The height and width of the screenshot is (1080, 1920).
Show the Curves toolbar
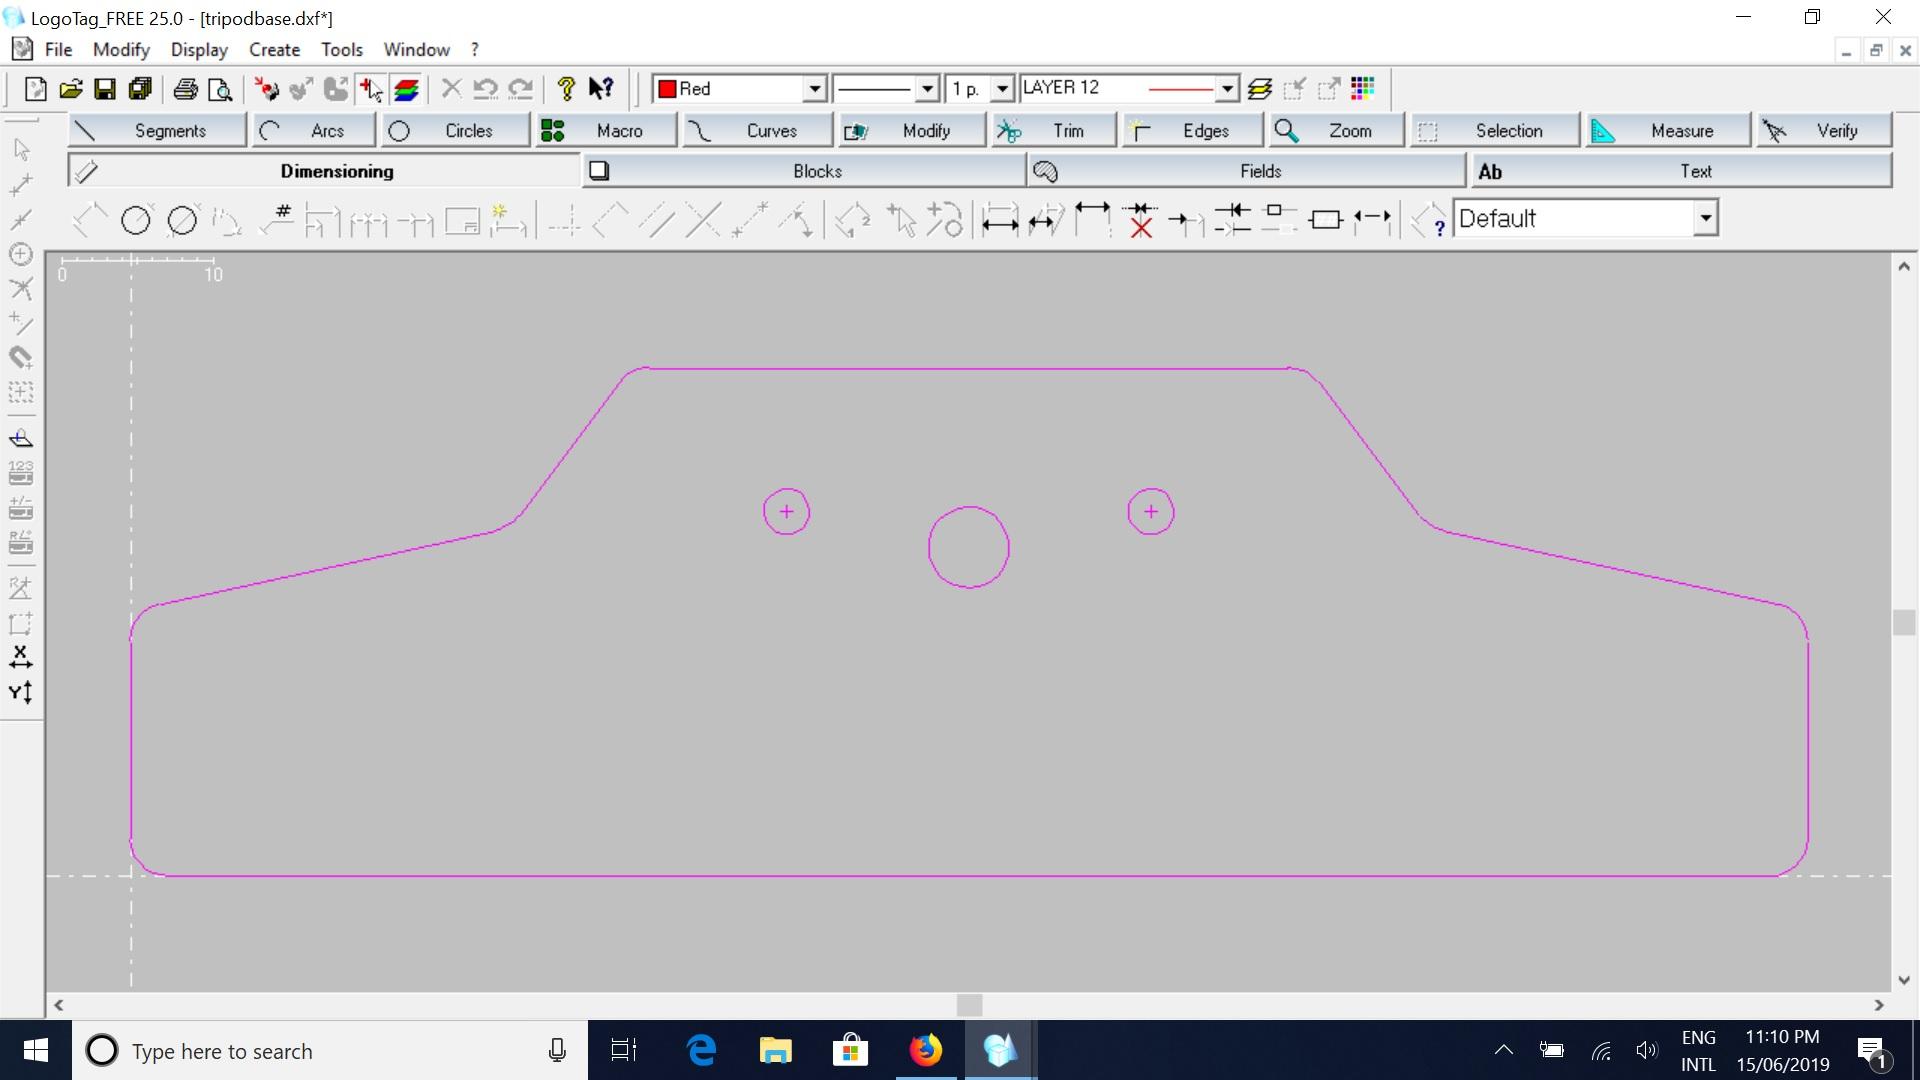pyautogui.click(x=758, y=131)
